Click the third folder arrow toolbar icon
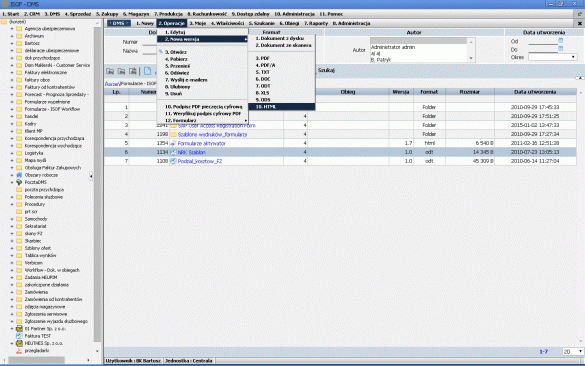The height and width of the screenshot is (366, 585). (x=132, y=71)
